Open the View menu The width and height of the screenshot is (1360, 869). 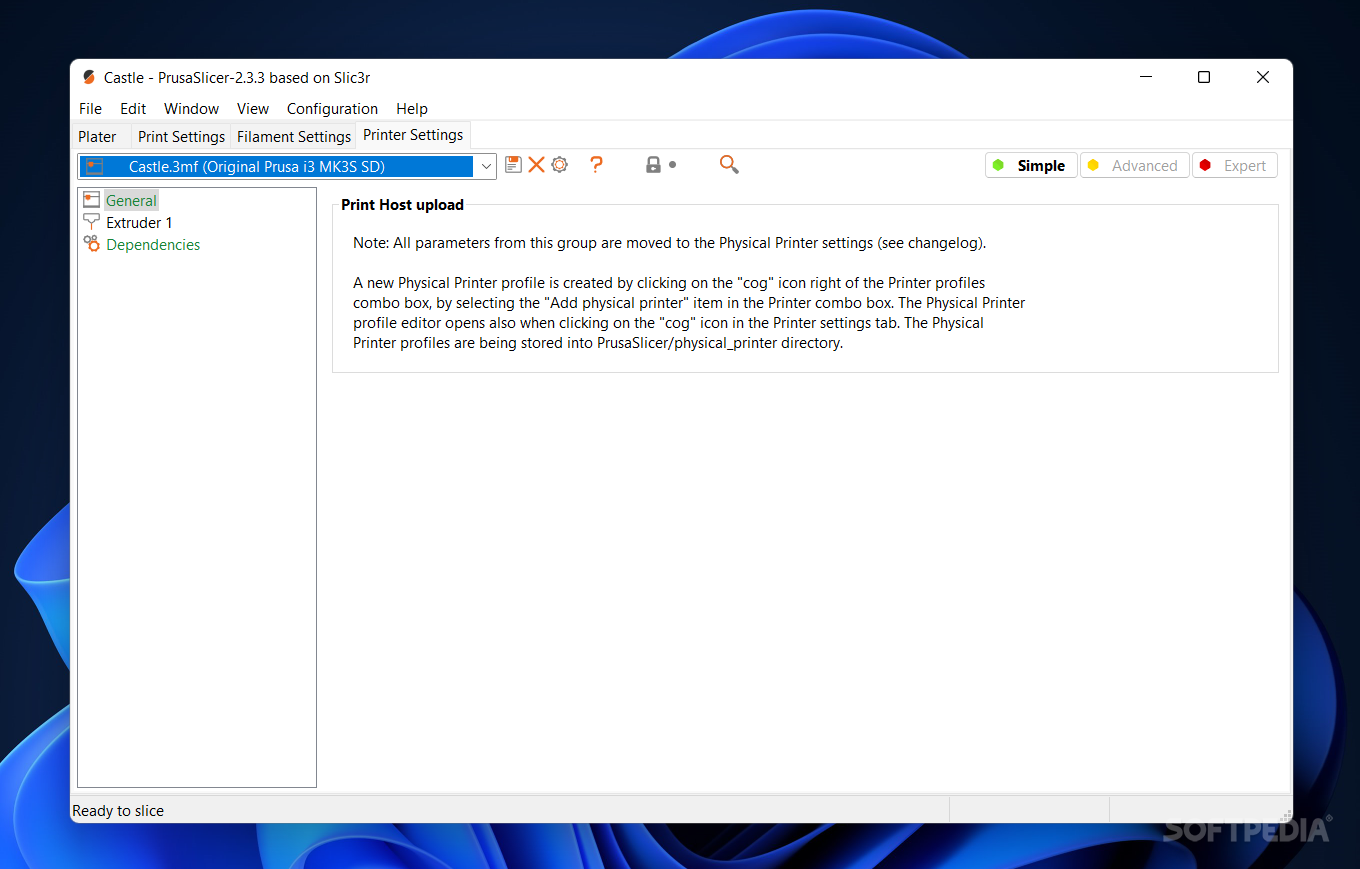click(253, 109)
